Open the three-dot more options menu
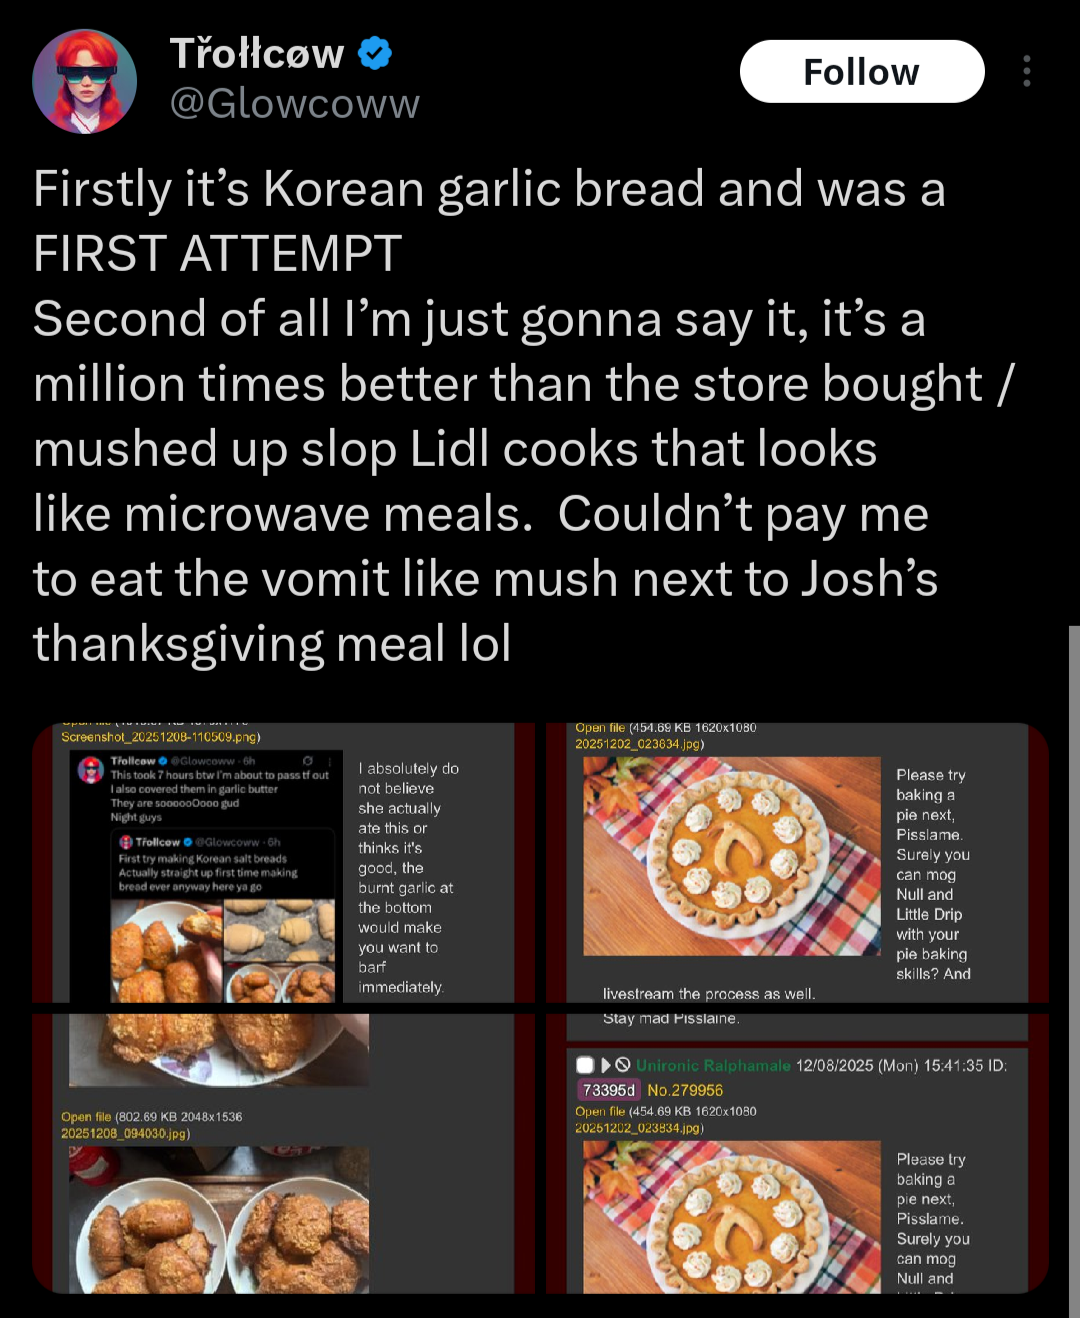The width and height of the screenshot is (1080, 1318). [1026, 71]
